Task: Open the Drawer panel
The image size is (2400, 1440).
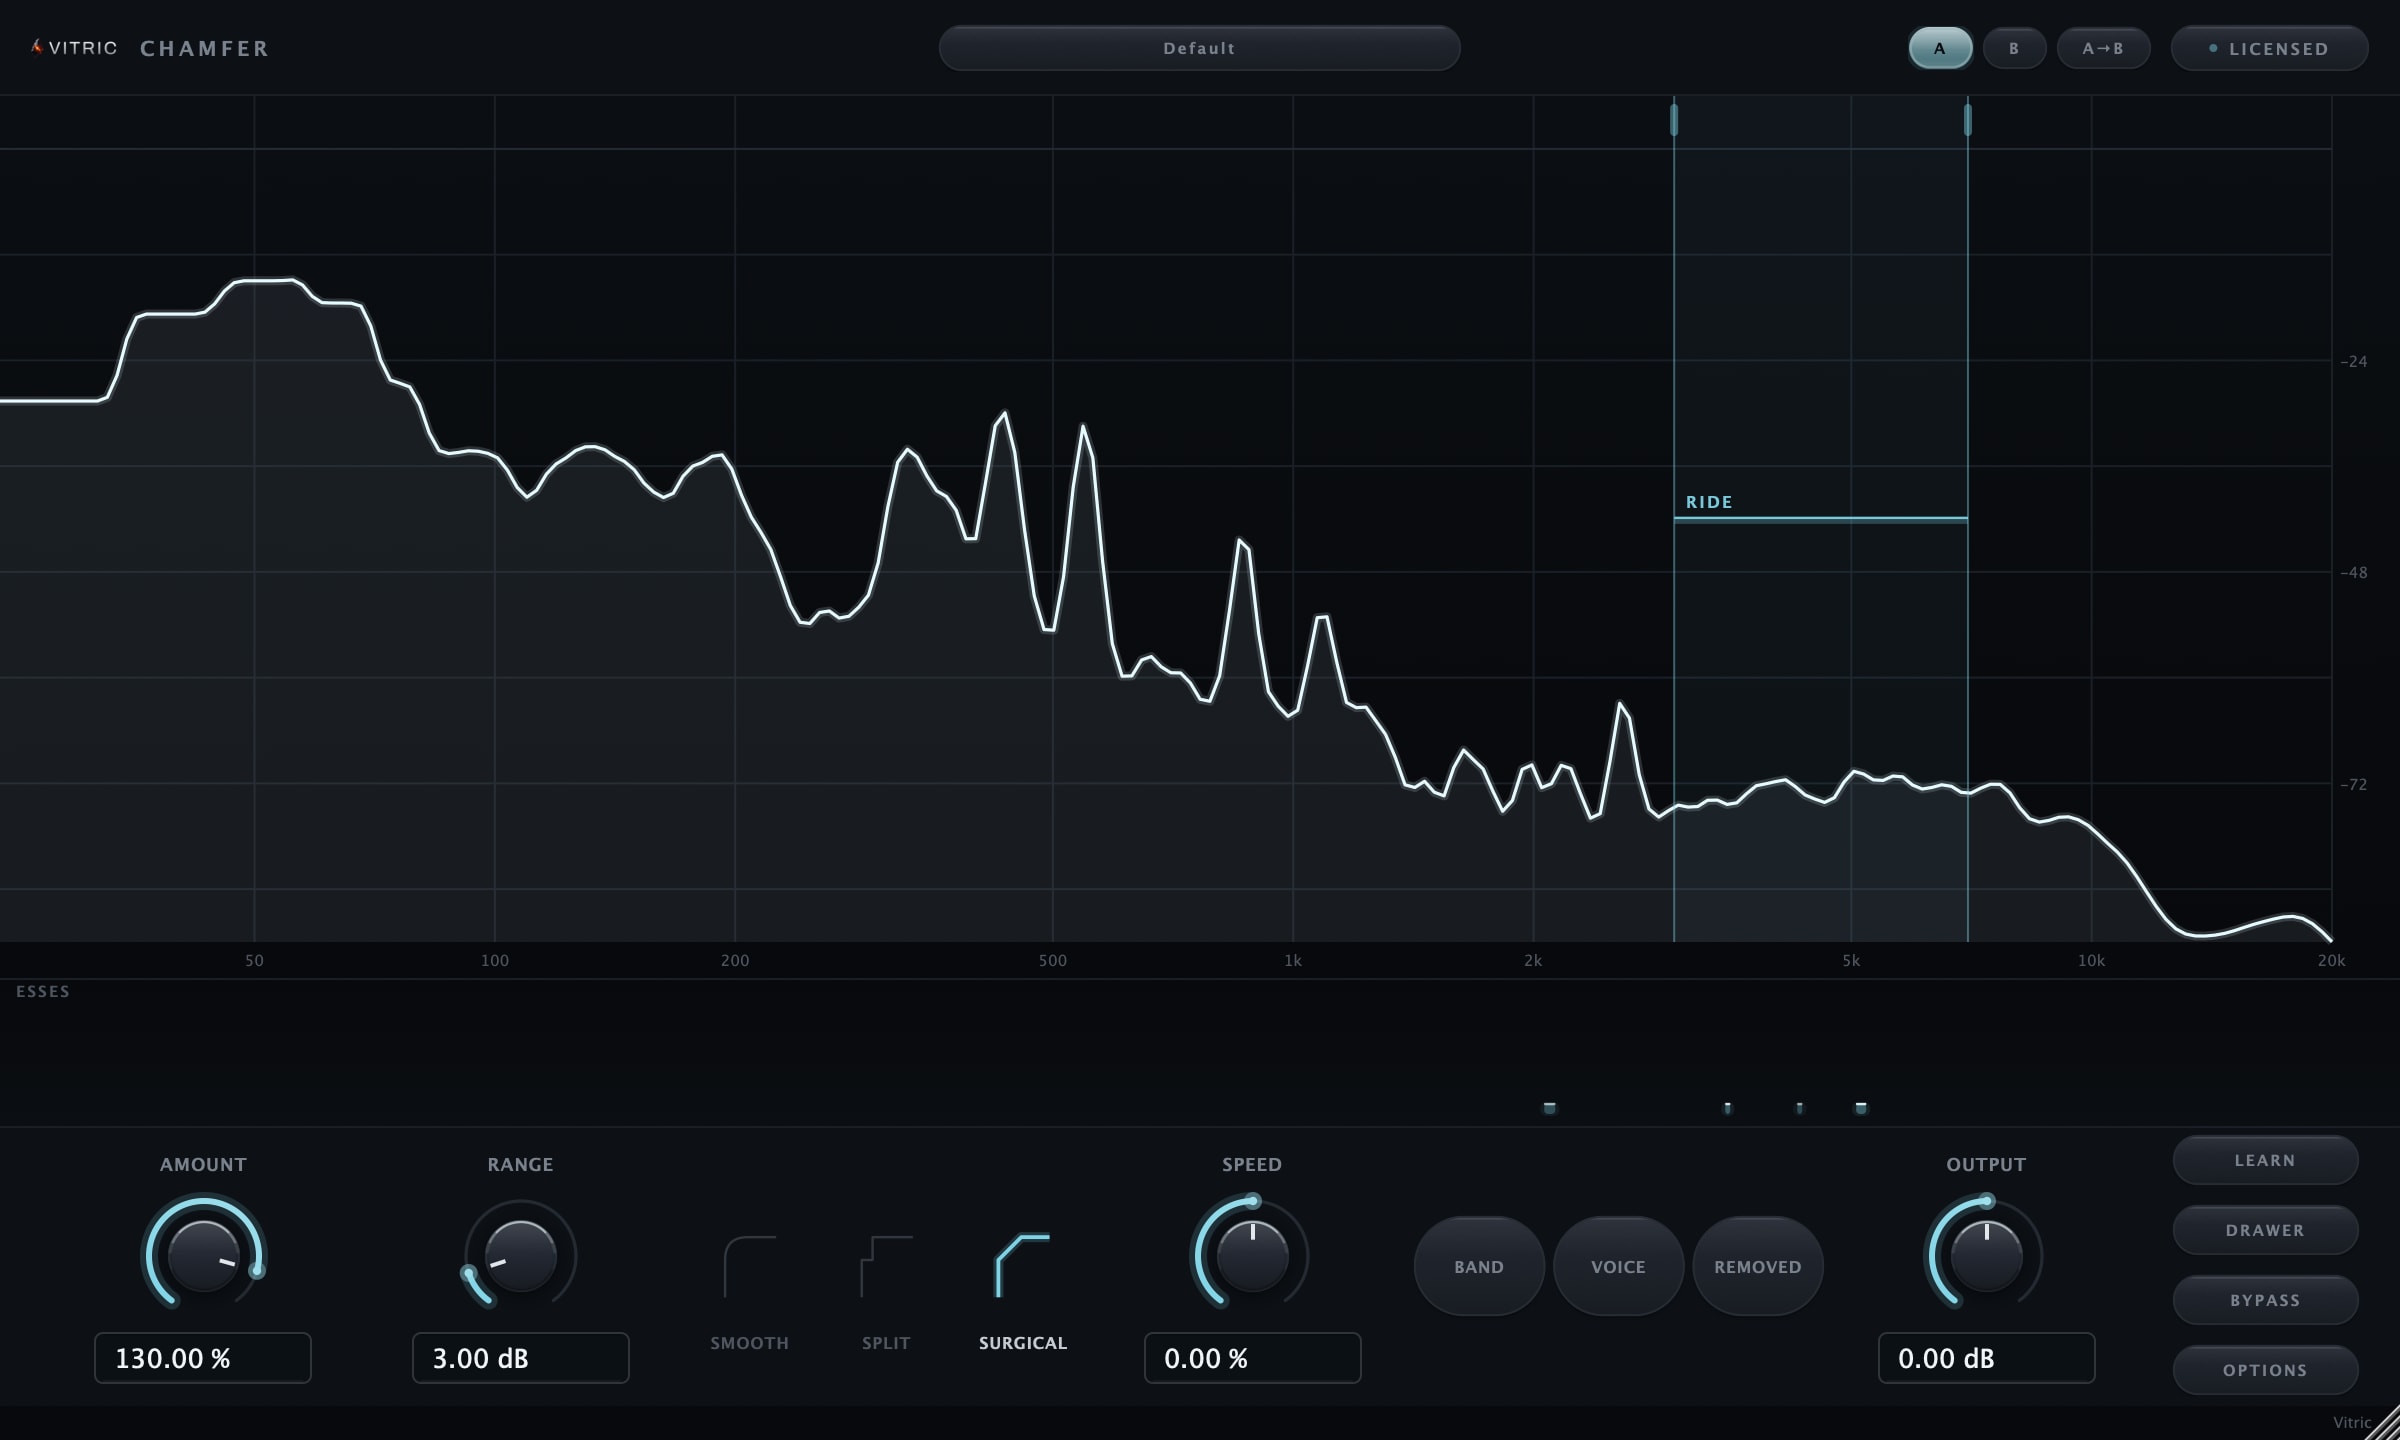Action: coord(2265,1230)
